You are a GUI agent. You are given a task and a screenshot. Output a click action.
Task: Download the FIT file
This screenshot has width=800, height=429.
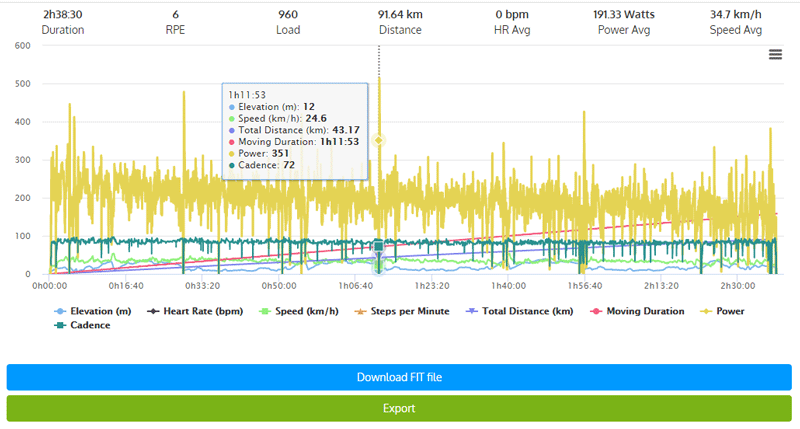pyautogui.click(x=399, y=377)
